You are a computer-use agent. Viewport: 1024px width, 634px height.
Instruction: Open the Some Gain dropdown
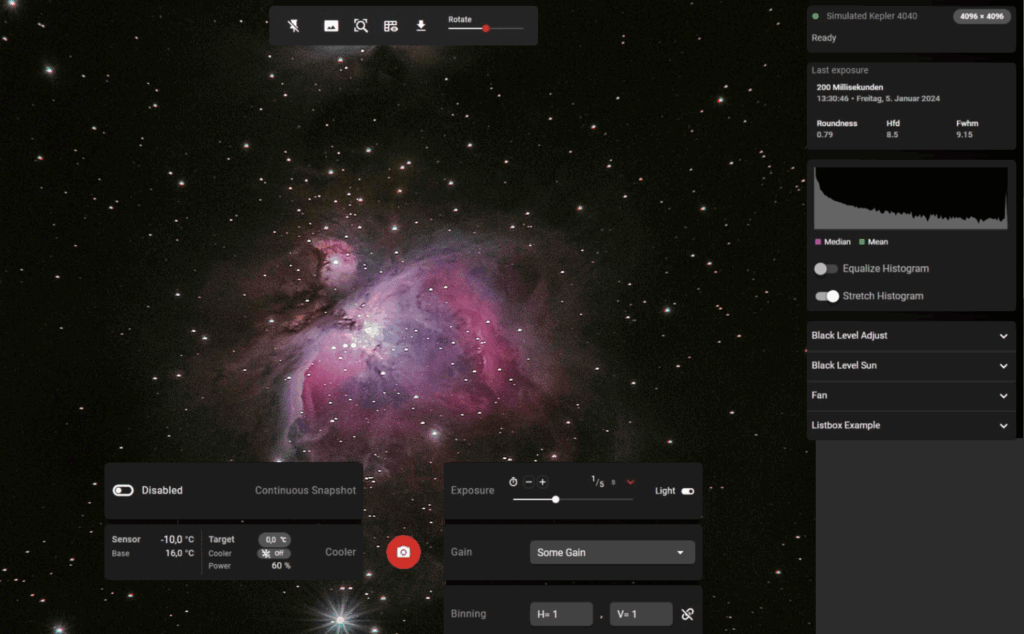point(612,552)
